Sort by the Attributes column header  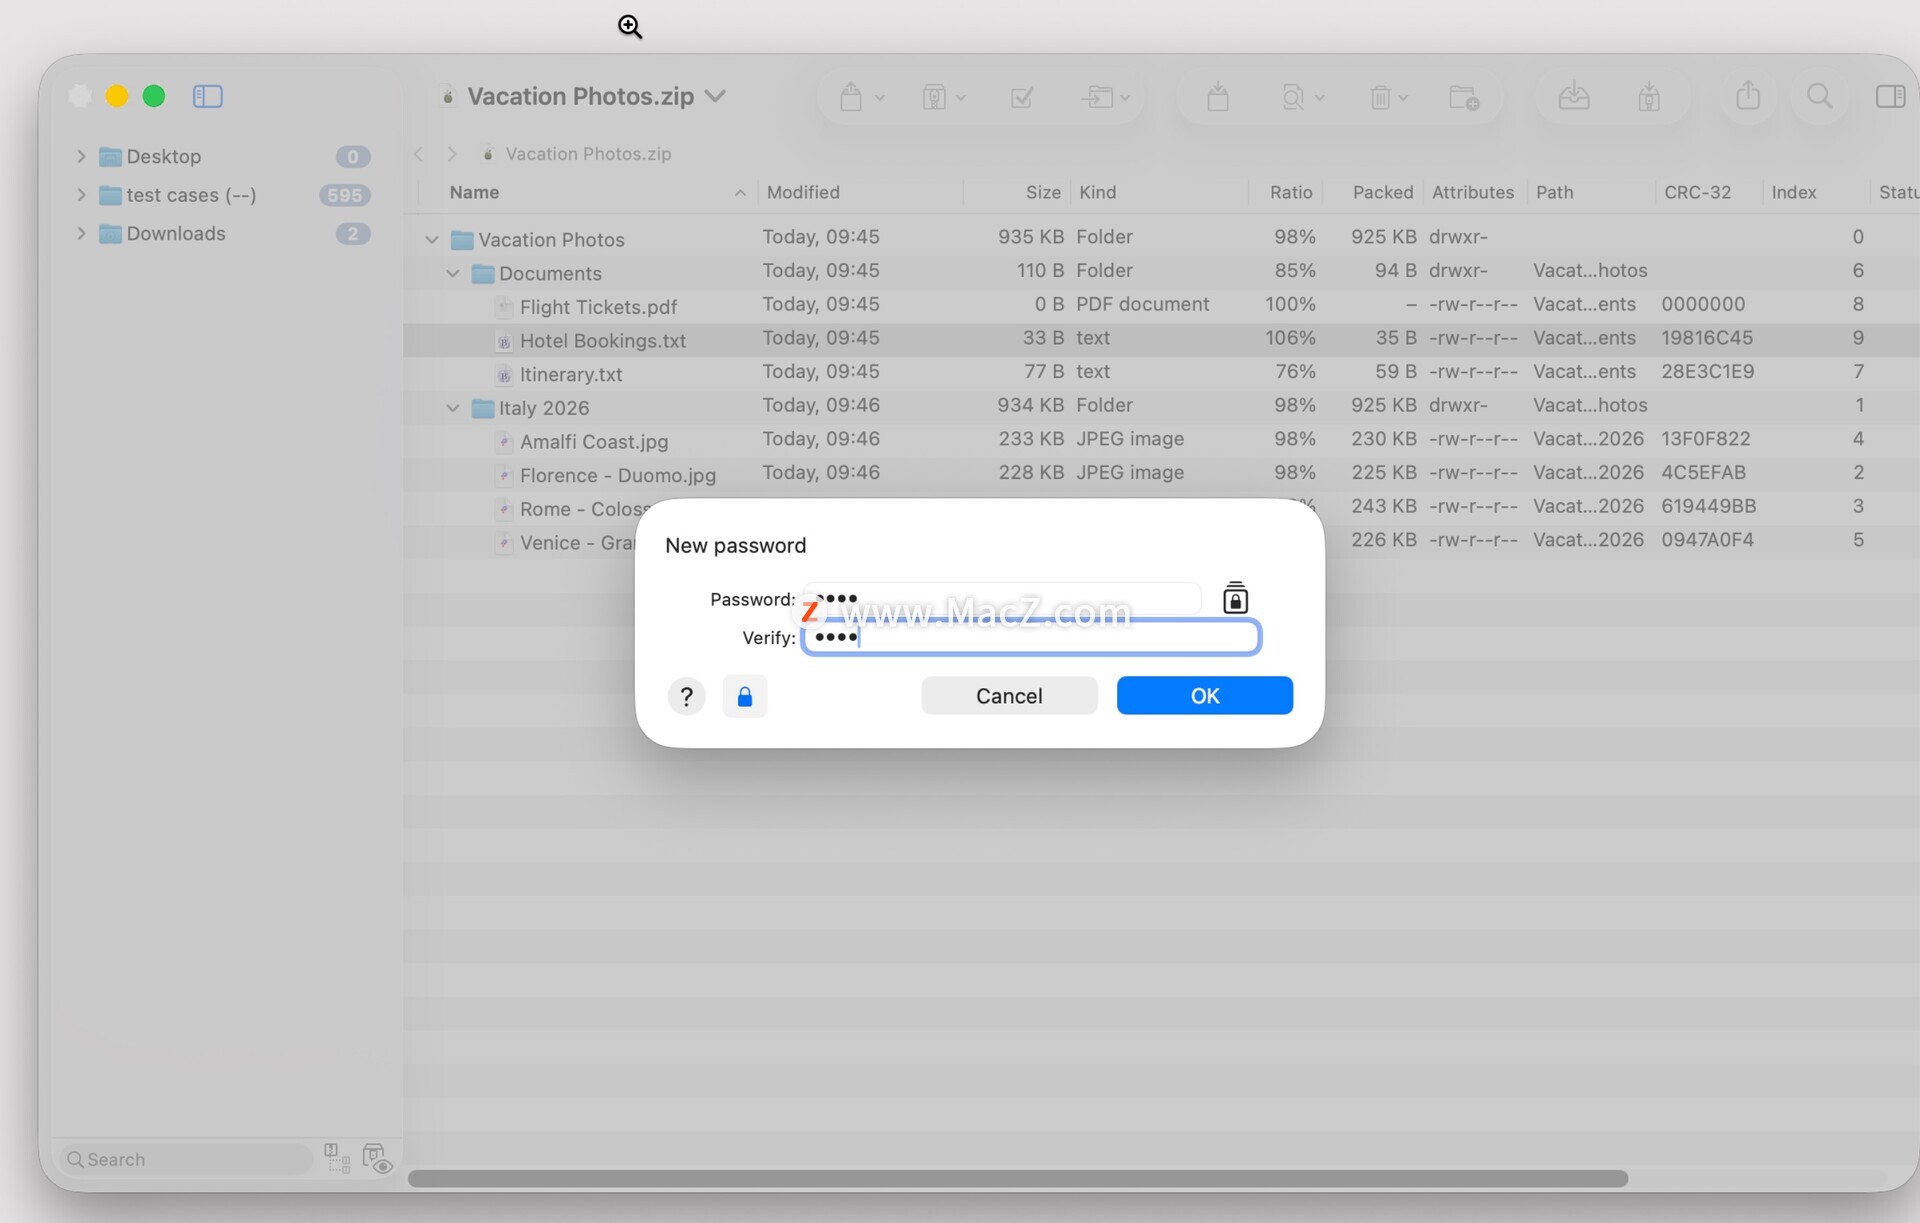[x=1473, y=192]
